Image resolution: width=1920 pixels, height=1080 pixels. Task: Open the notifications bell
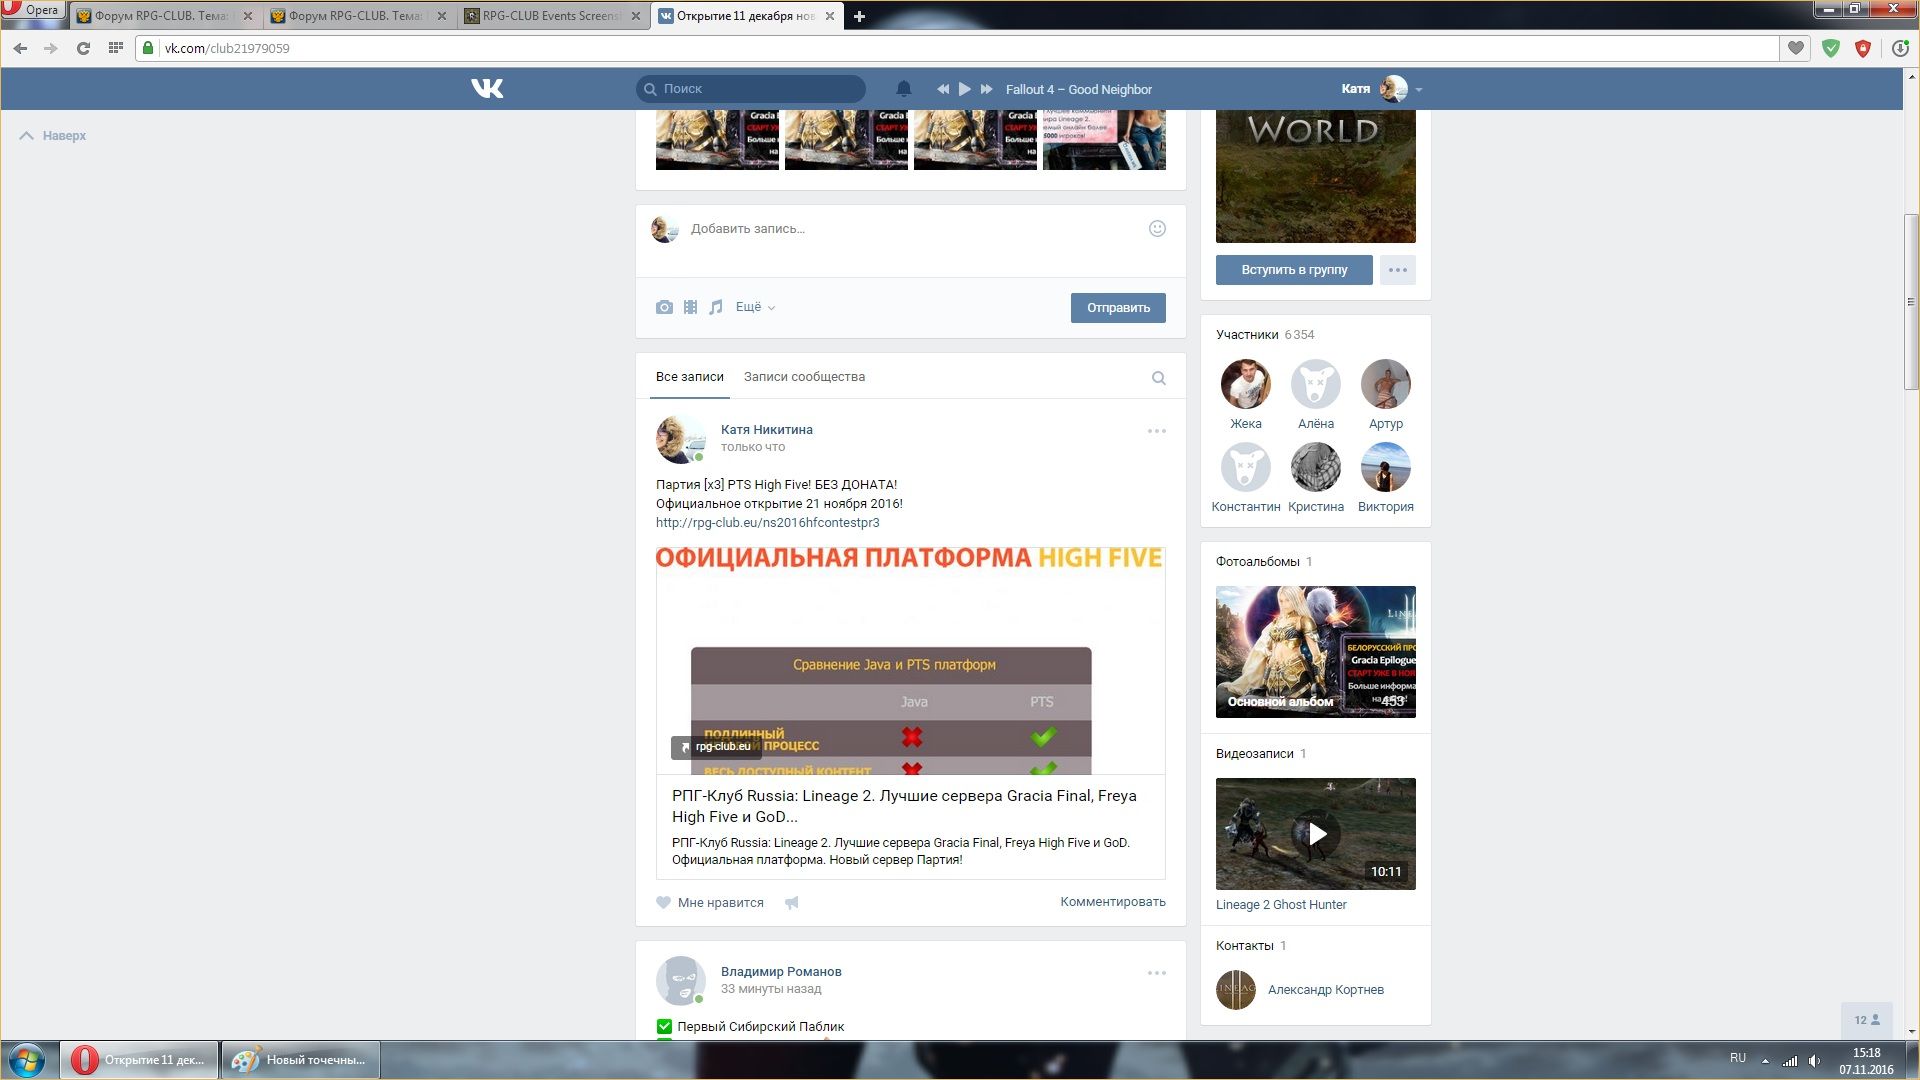click(903, 89)
